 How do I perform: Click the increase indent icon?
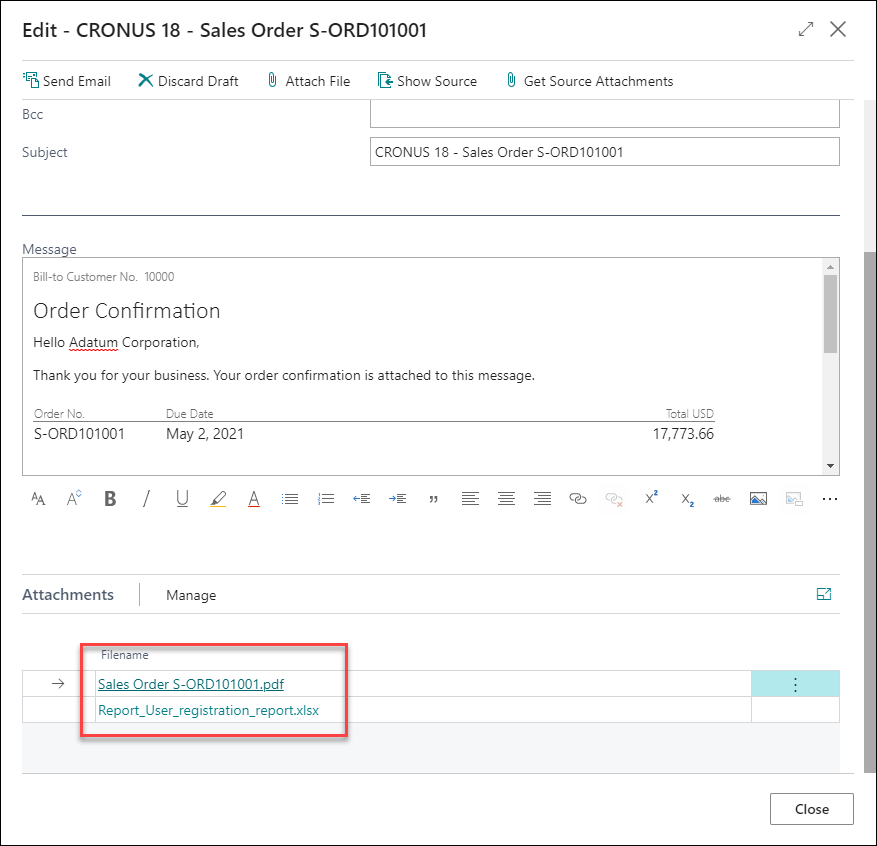pyautogui.click(x=398, y=499)
